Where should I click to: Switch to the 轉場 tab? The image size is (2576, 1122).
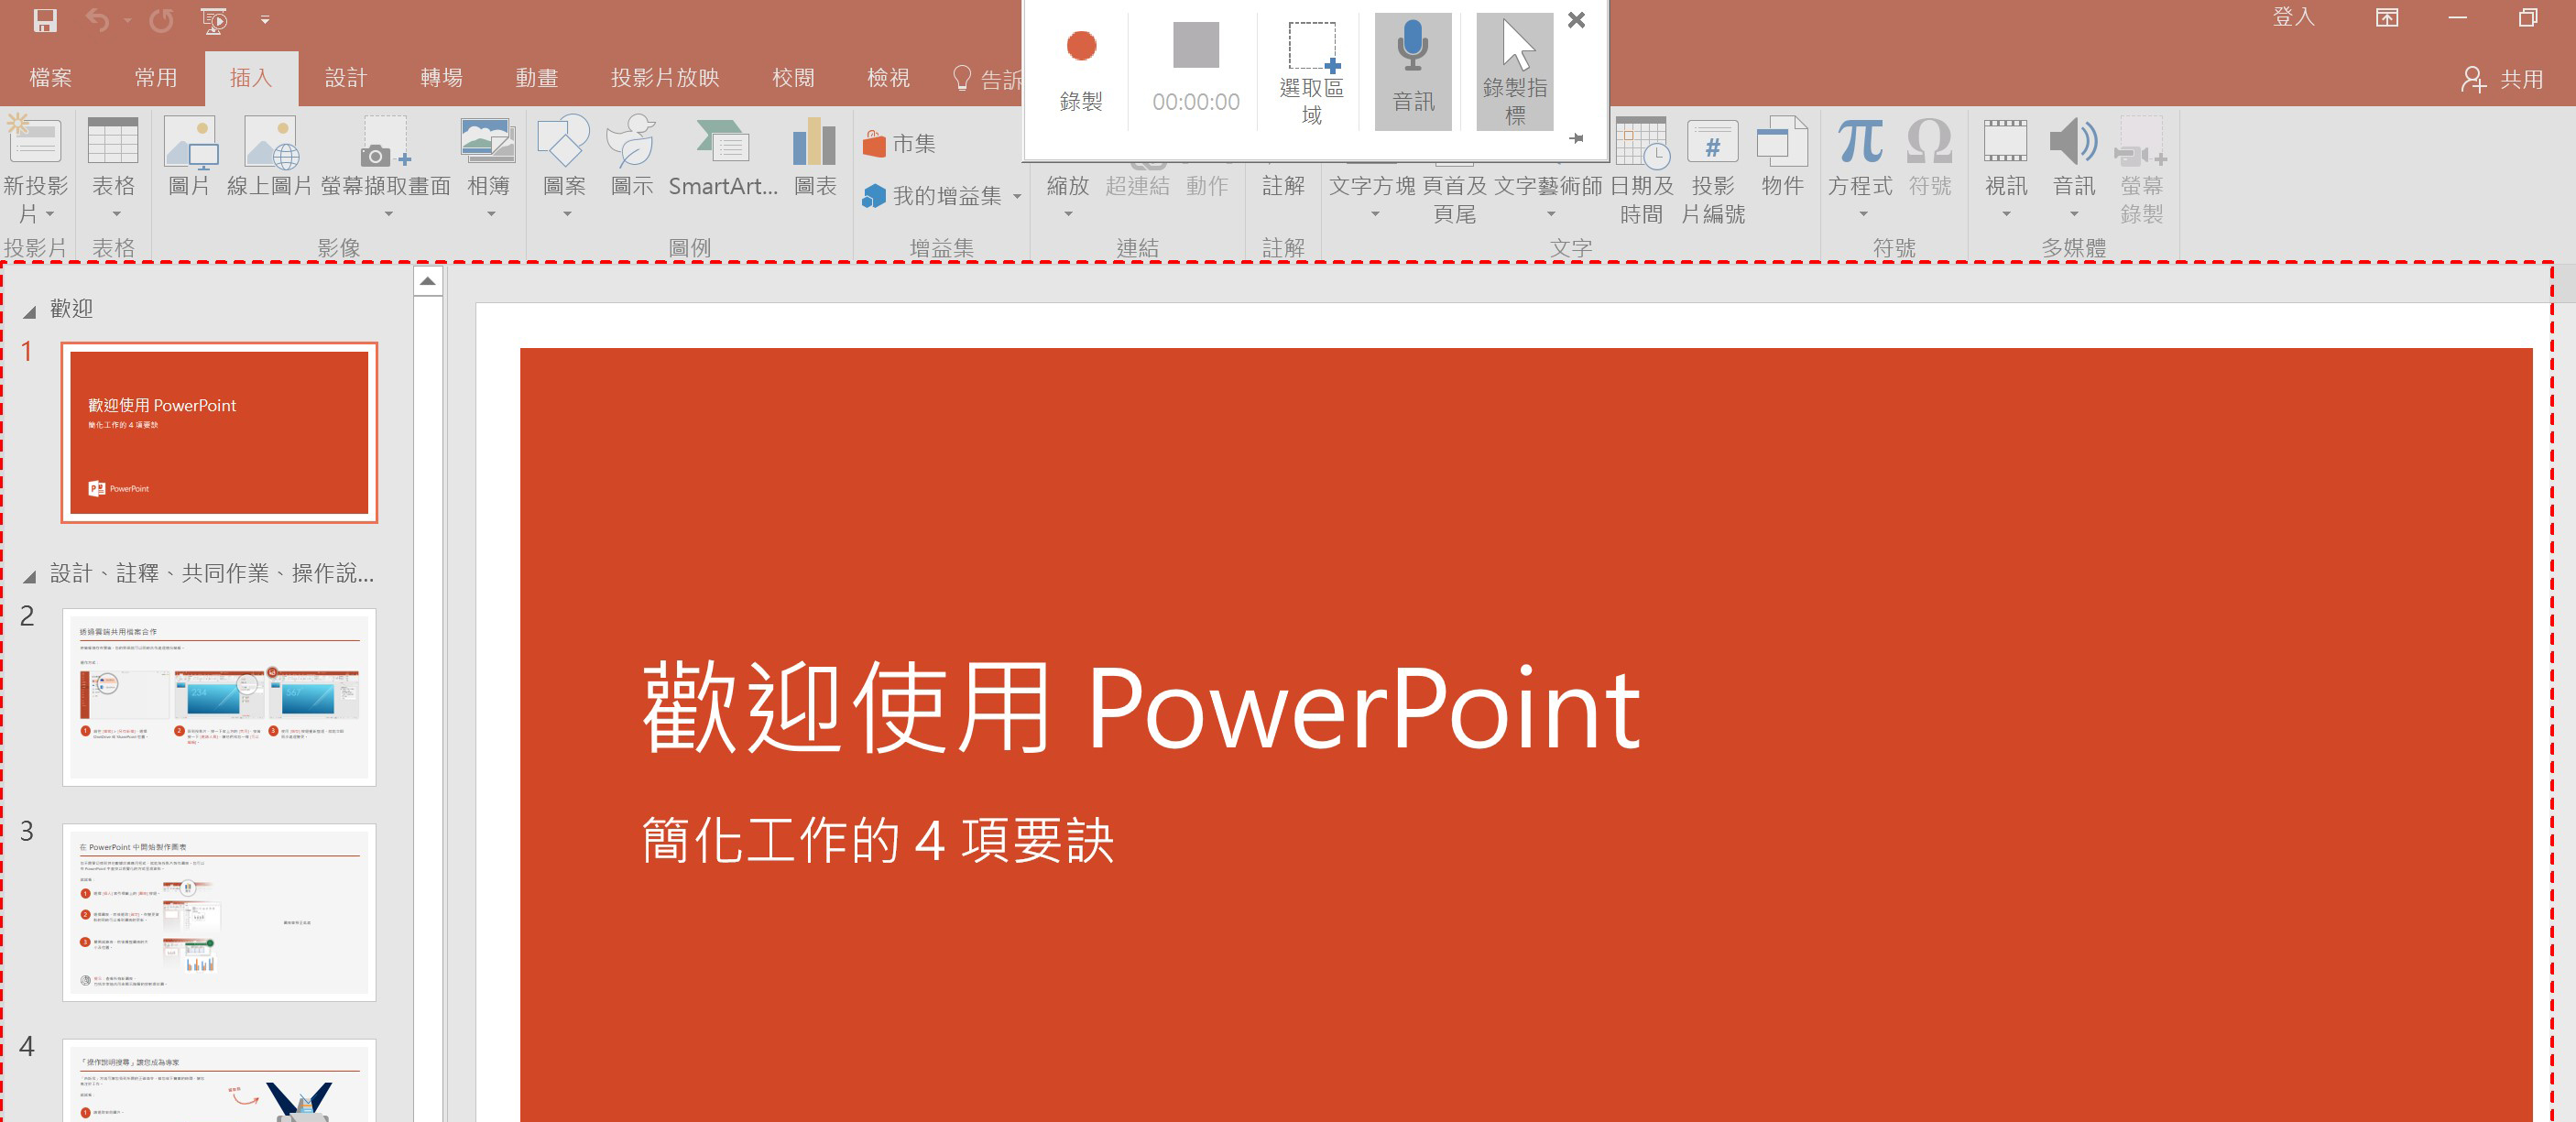441,78
